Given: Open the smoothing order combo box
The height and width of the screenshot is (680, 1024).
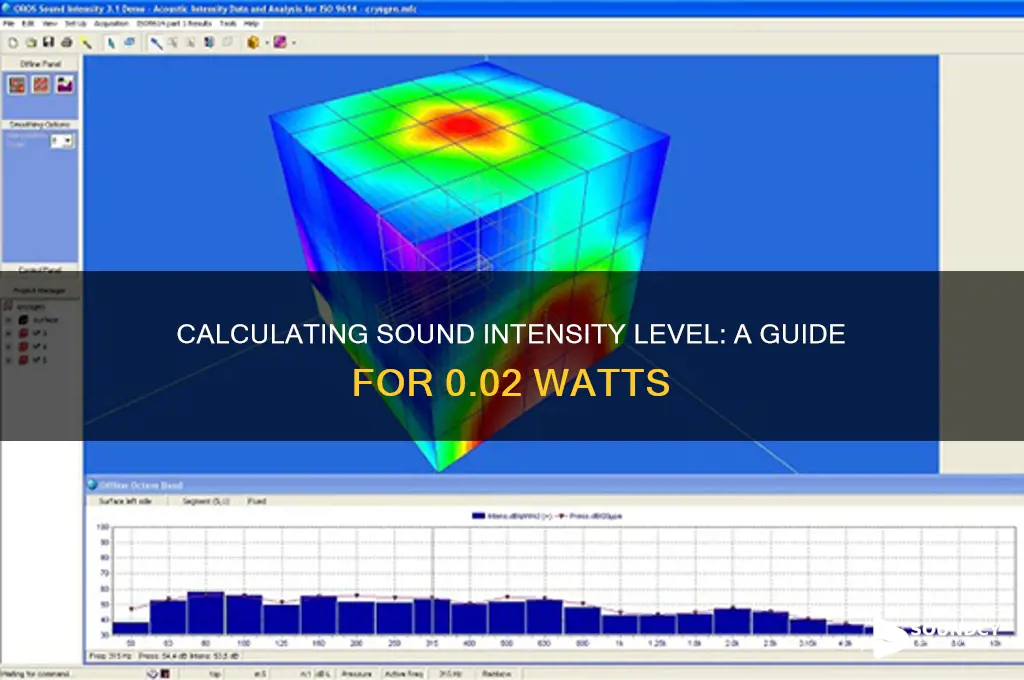Looking at the screenshot, I should coord(63,141).
